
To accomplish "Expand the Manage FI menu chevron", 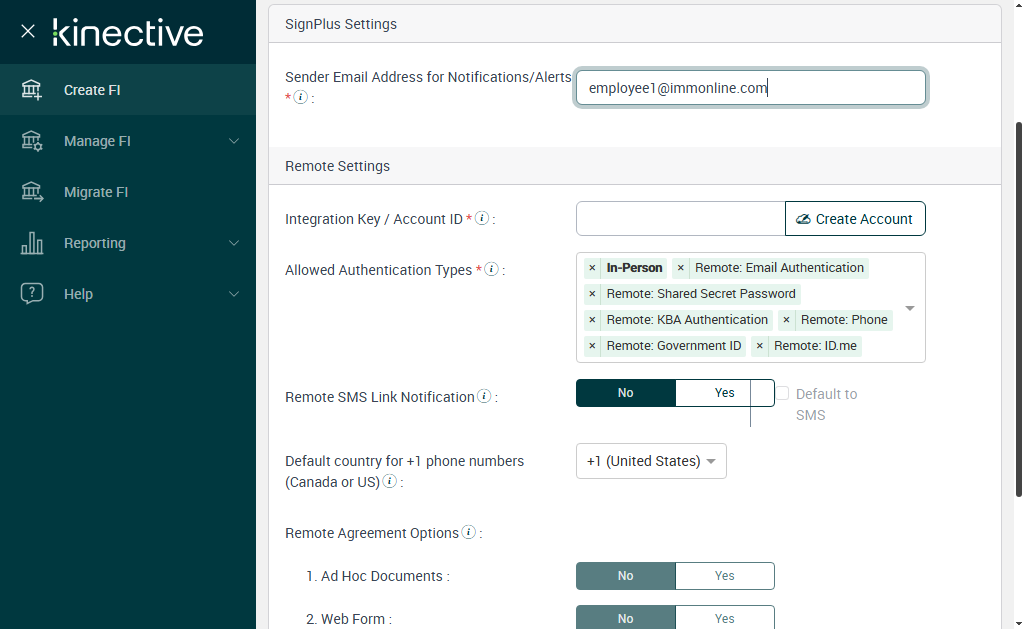I will [x=234, y=141].
